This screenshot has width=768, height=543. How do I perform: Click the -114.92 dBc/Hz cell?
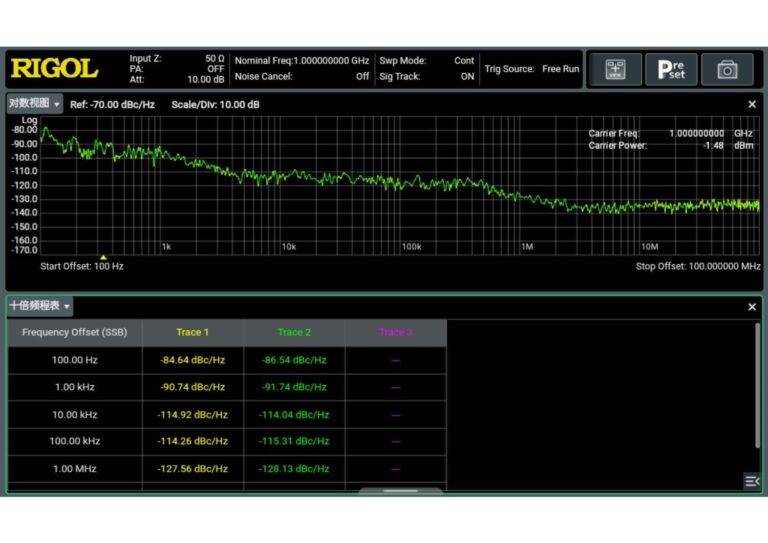[x=192, y=415]
